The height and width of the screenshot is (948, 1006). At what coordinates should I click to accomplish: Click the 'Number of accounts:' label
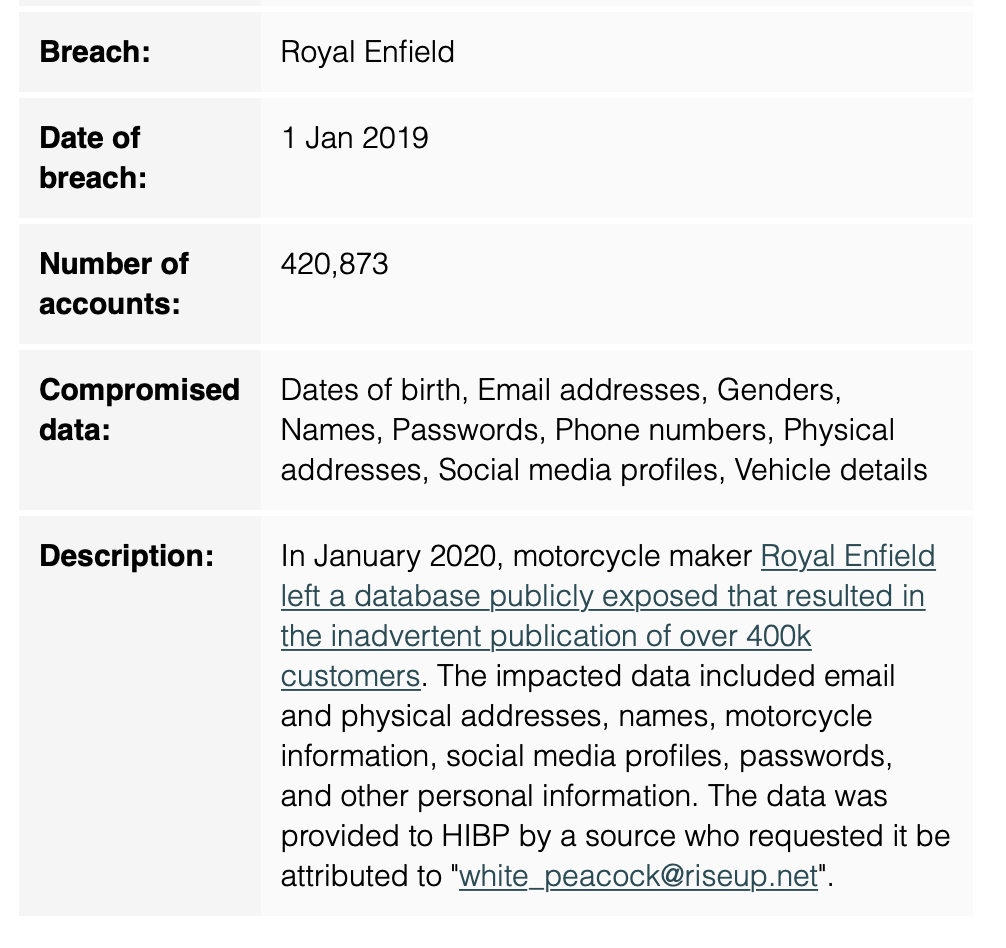click(x=114, y=284)
